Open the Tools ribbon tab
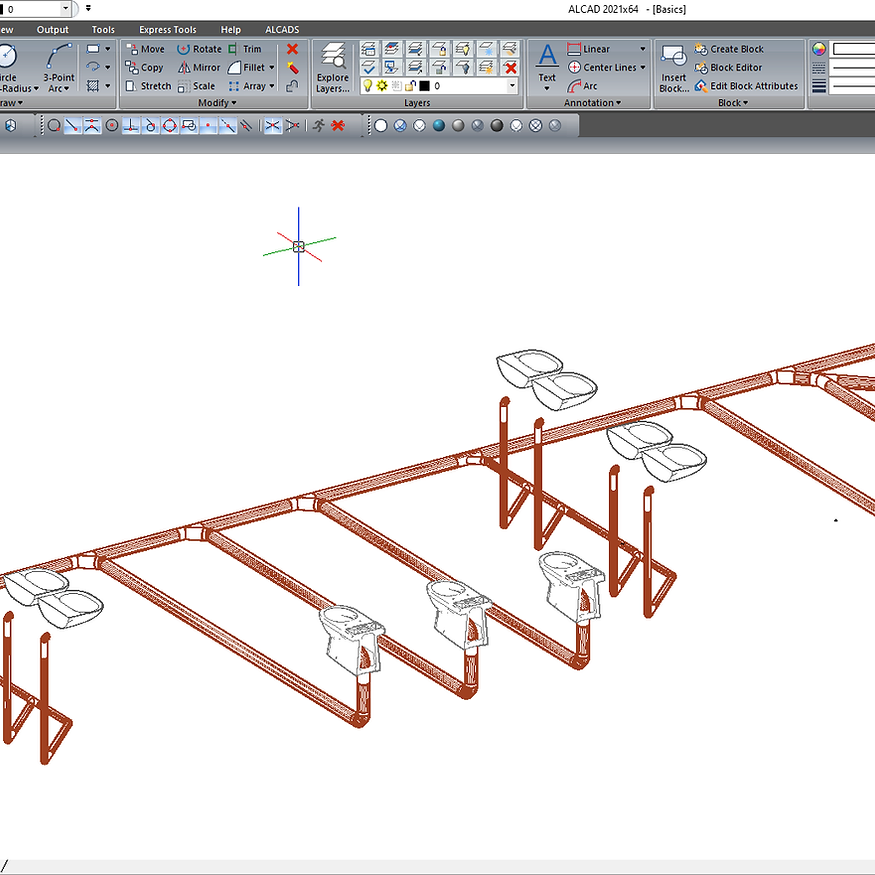This screenshot has height=875, width=875. coord(103,30)
